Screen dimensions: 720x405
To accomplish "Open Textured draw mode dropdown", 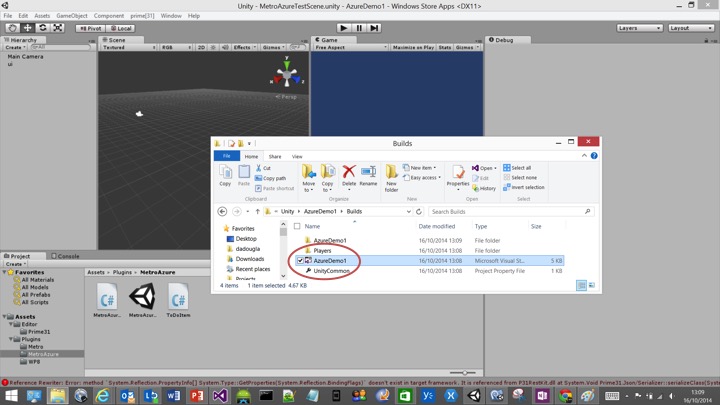I will tap(129, 47).
